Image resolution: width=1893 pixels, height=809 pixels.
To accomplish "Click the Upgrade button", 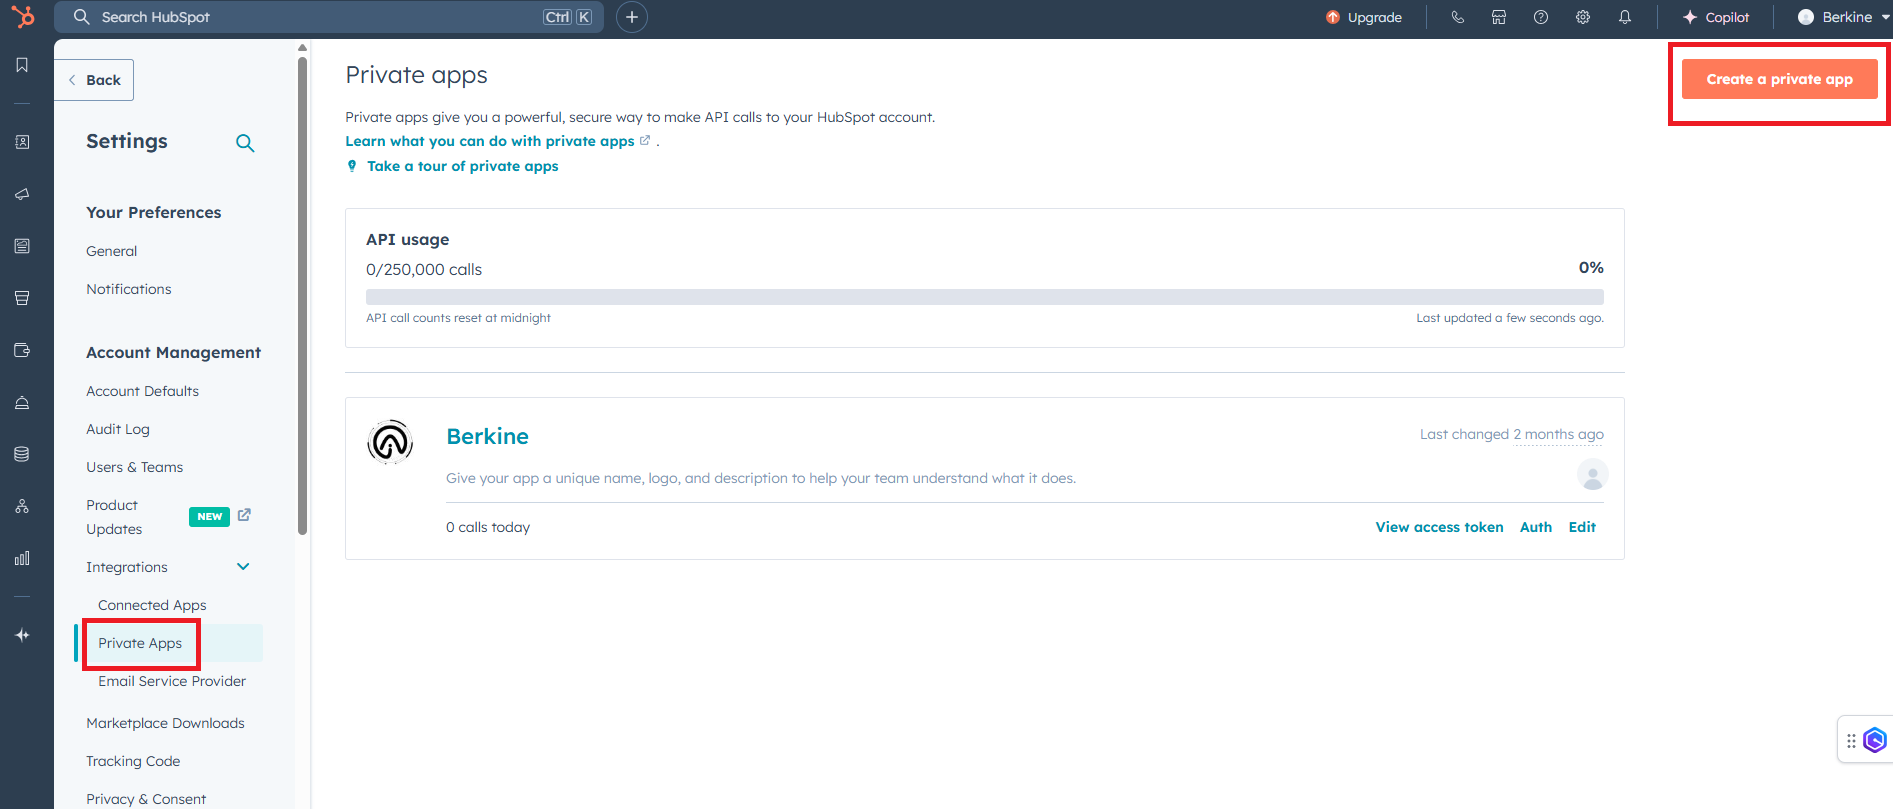I will 1364,17.
